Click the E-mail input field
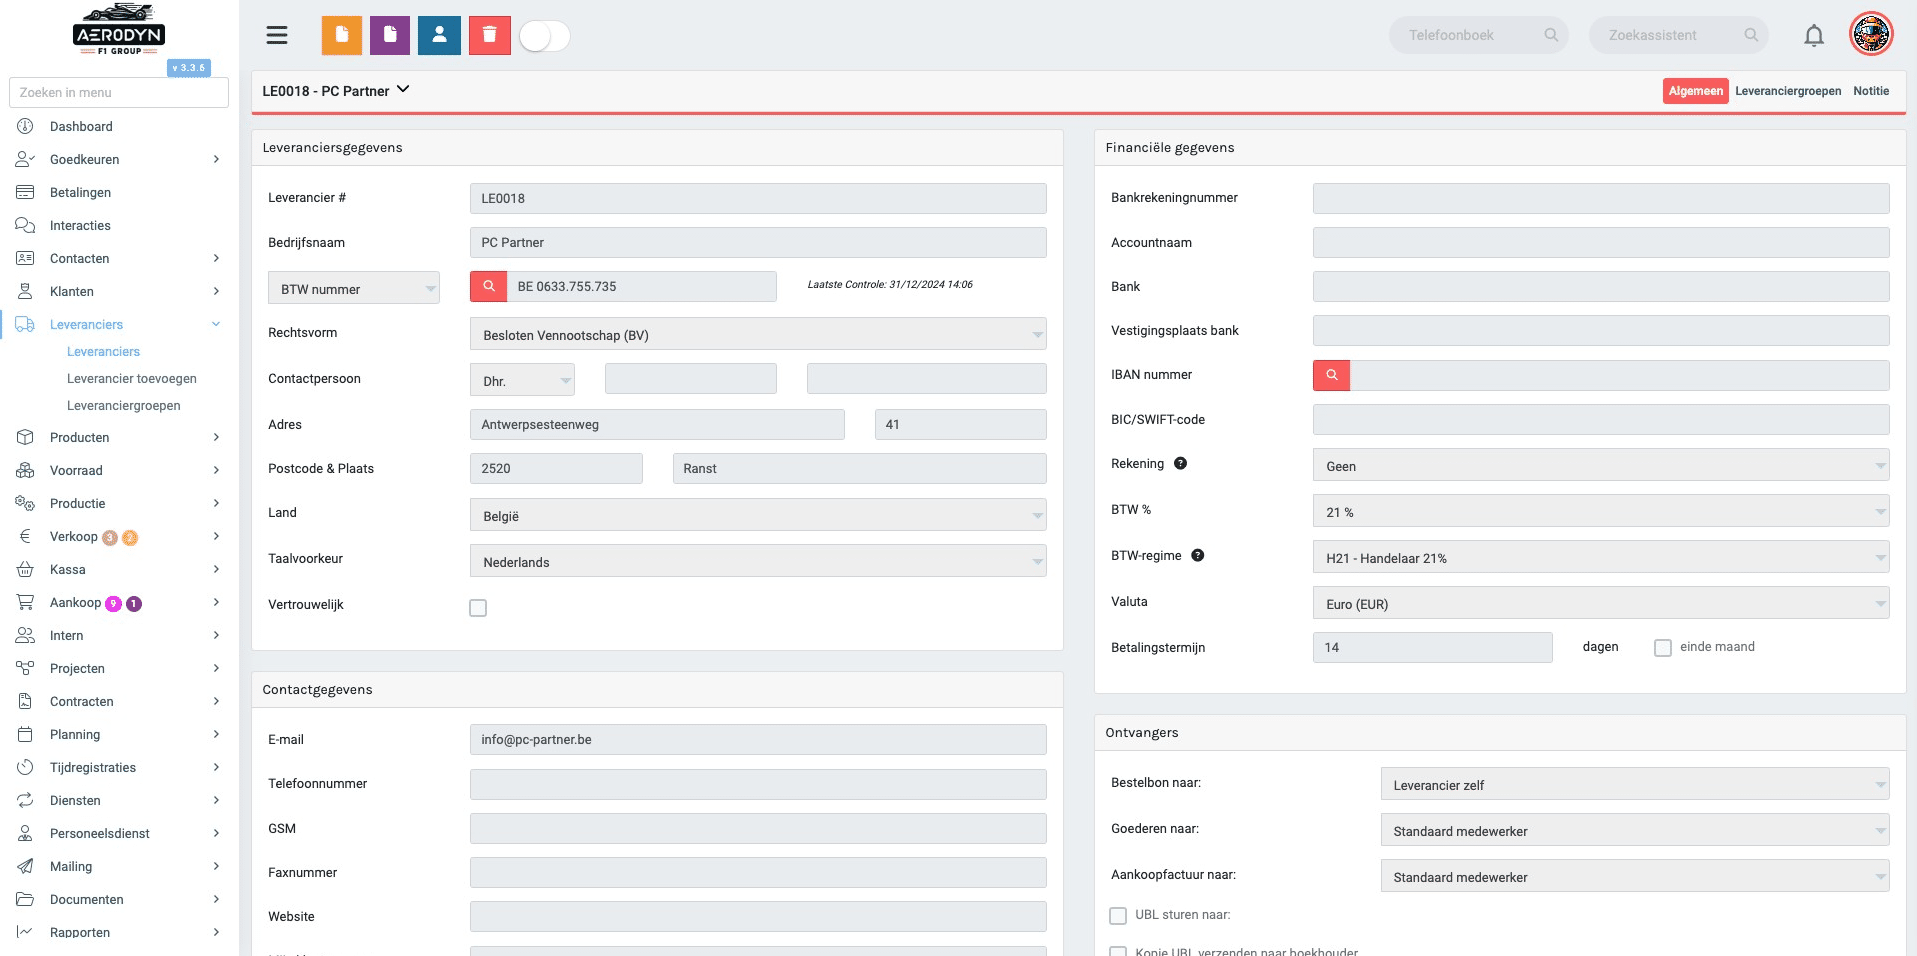 [758, 740]
